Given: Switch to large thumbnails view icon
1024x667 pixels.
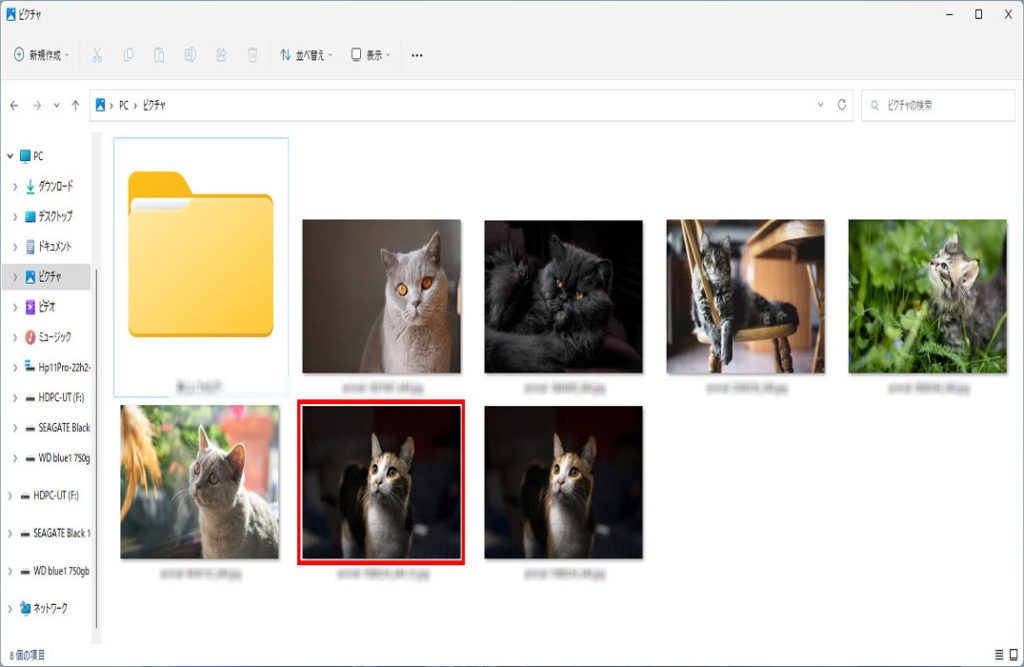Looking at the screenshot, I should pos(1014,654).
